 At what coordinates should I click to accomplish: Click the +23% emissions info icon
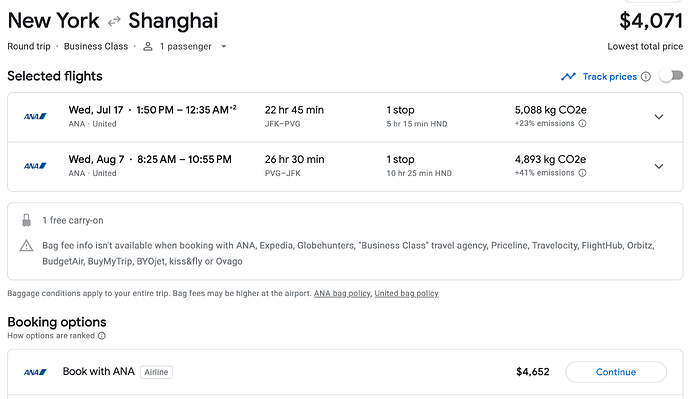coord(582,123)
